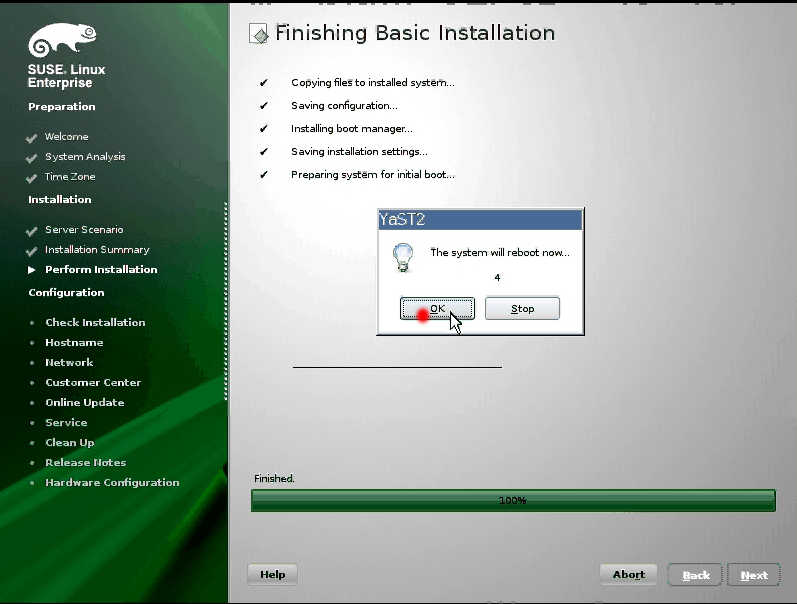The width and height of the screenshot is (797, 604).
Task: Click 'The system will reboot now...' message
Action: [500, 252]
